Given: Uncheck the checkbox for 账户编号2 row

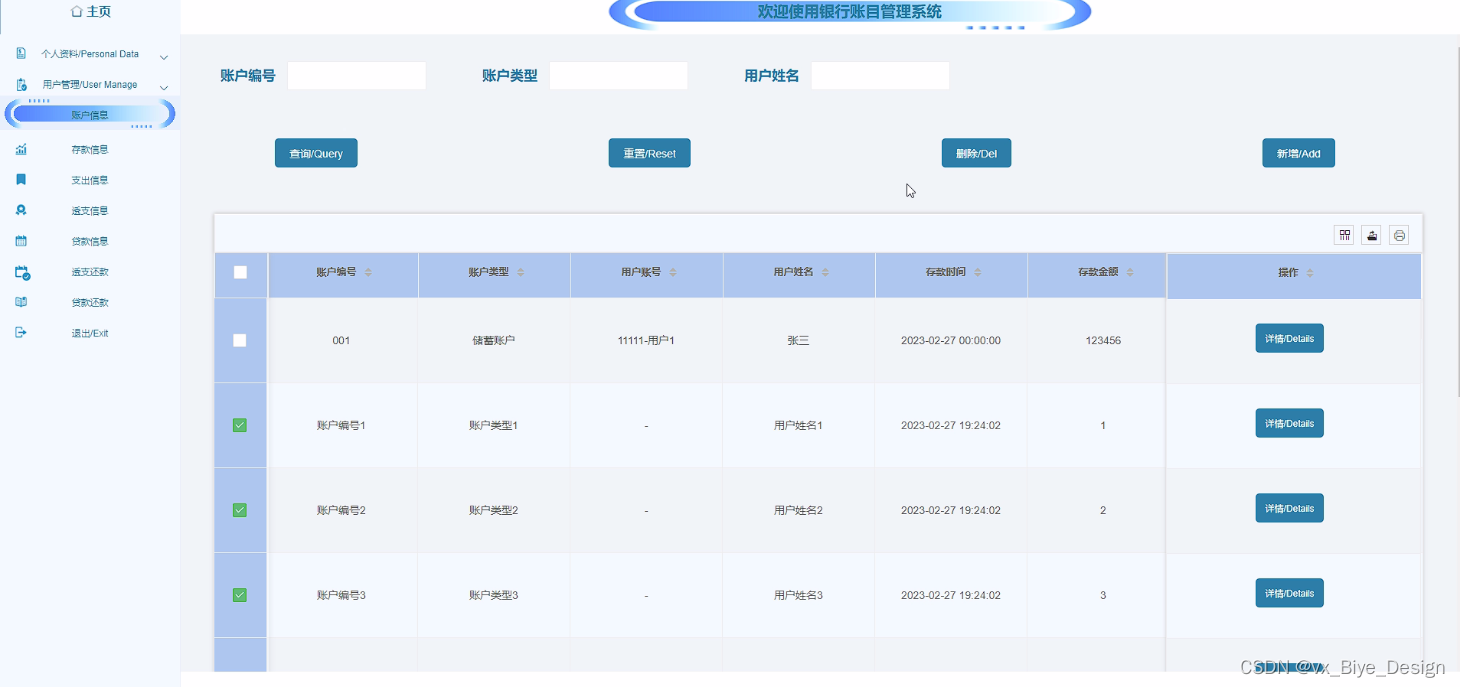Looking at the screenshot, I should [240, 510].
